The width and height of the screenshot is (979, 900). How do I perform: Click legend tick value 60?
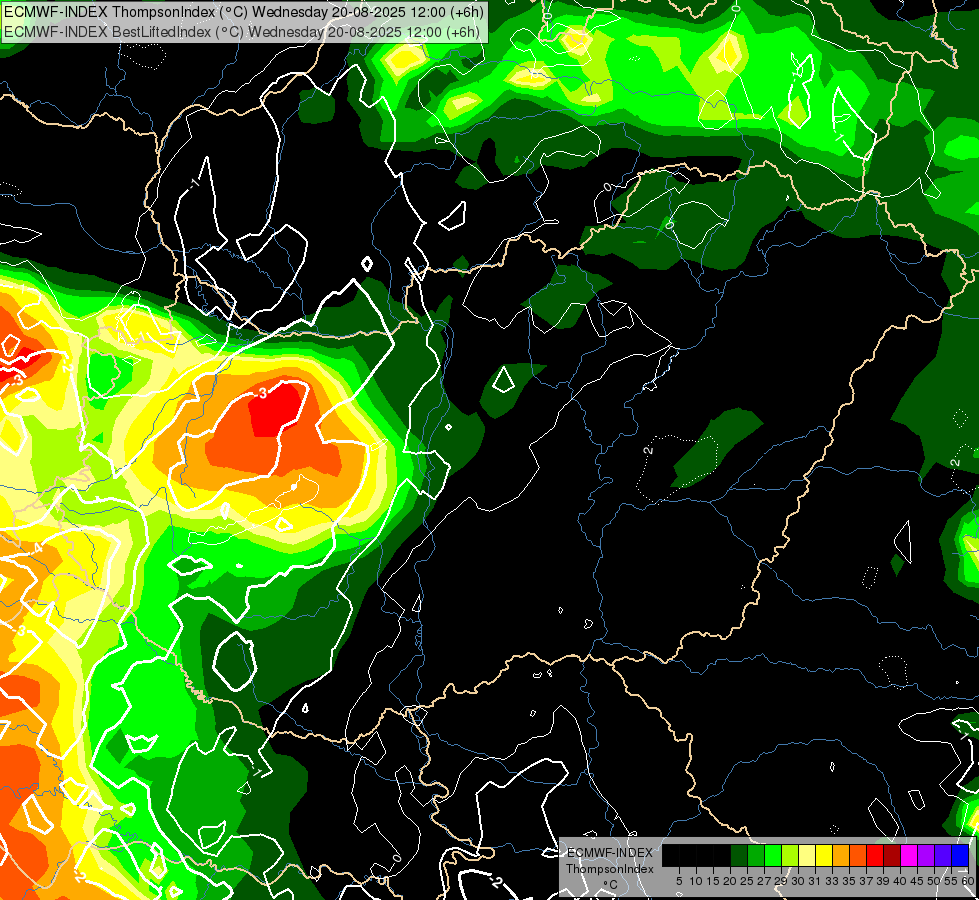click(968, 881)
